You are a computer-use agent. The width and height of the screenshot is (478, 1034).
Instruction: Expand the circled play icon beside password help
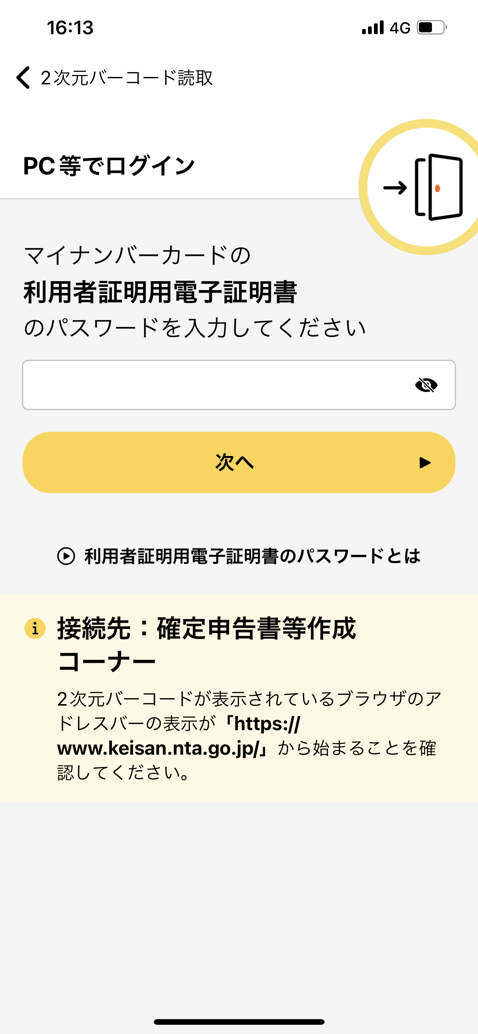pyautogui.click(x=67, y=557)
